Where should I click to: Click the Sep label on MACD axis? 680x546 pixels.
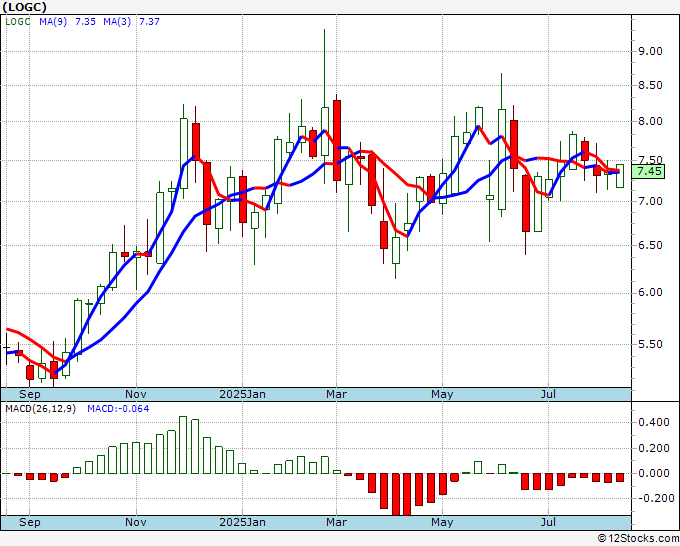[29, 522]
